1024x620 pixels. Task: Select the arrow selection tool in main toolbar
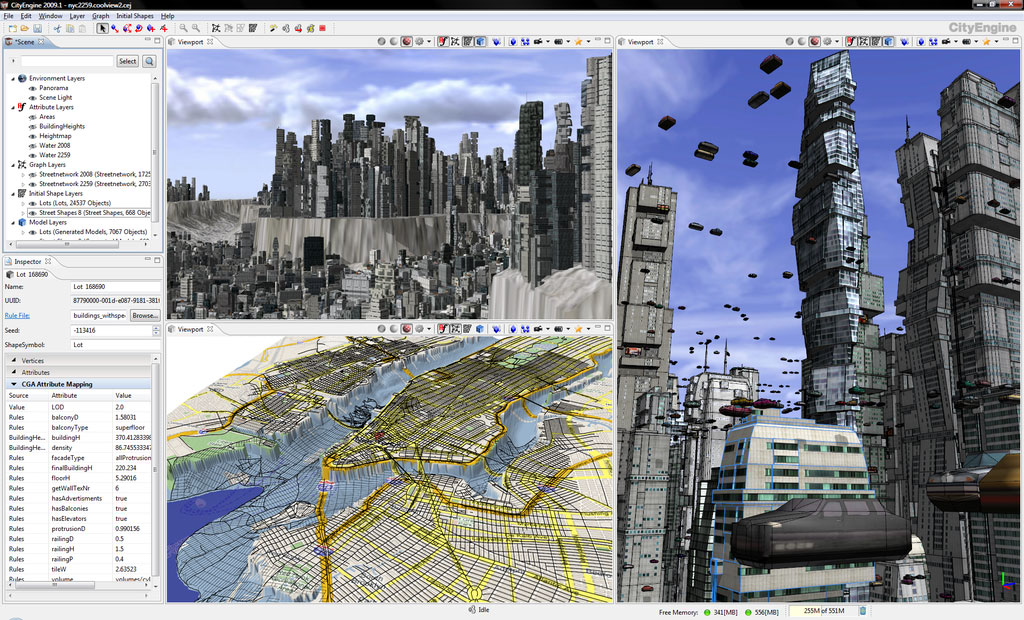click(x=103, y=28)
